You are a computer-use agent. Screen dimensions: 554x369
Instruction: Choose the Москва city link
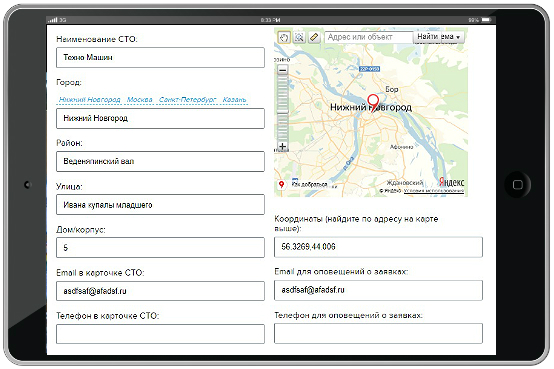click(140, 100)
